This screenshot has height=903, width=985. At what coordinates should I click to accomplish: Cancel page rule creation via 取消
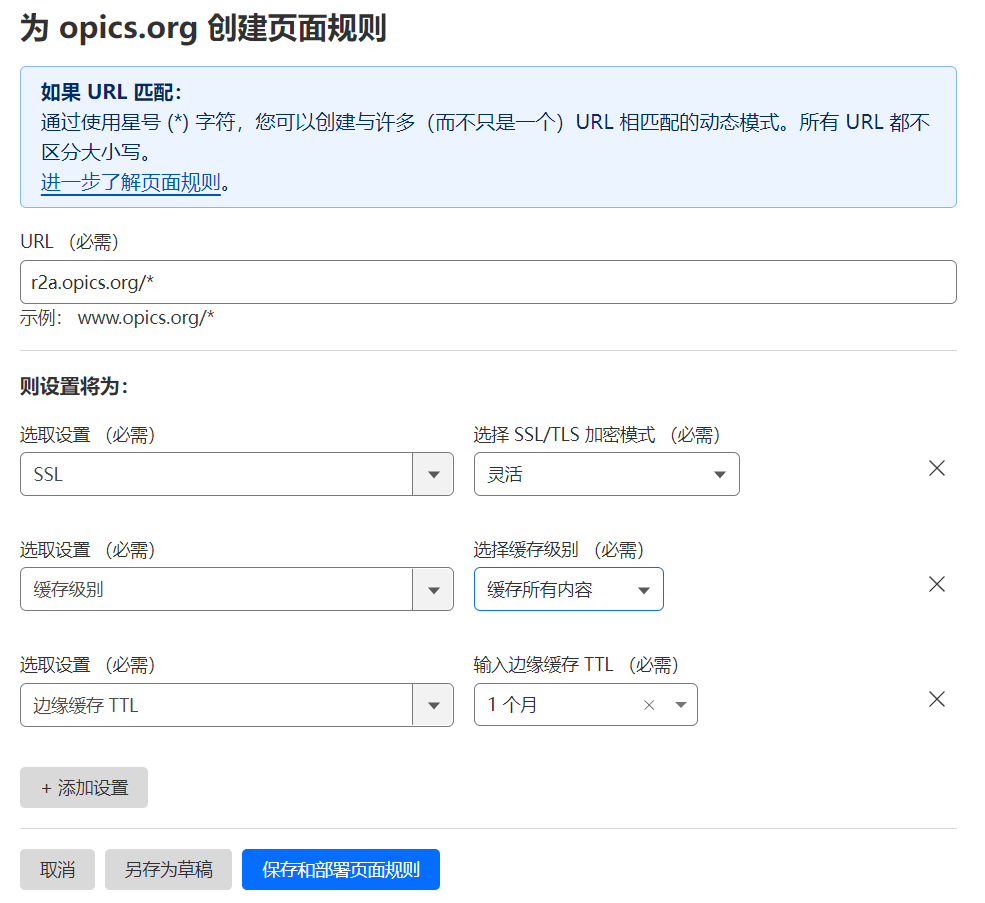tap(57, 869)
